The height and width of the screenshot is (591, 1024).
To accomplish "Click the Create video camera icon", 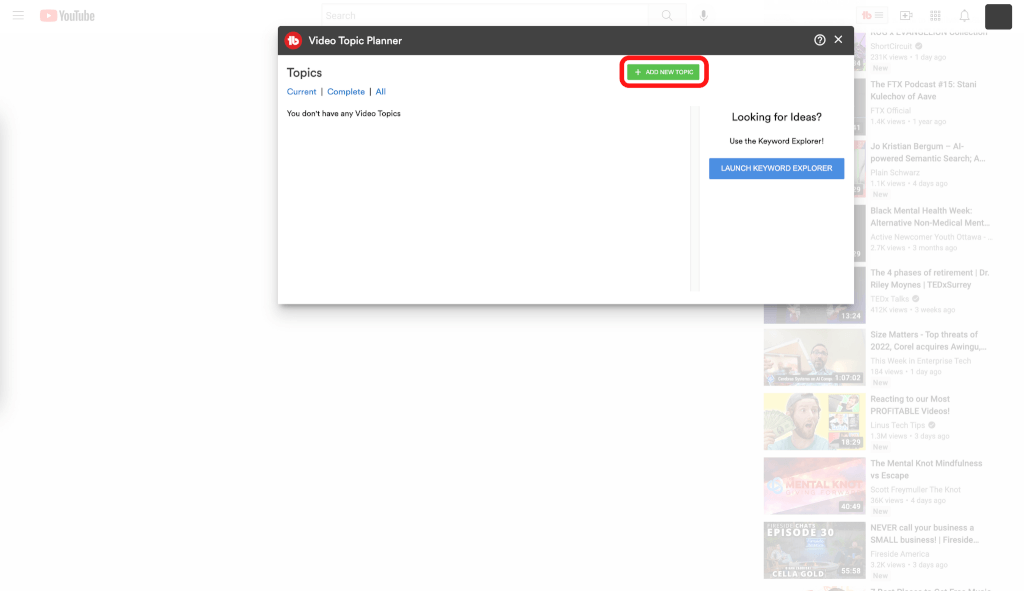I will (906, 16).
